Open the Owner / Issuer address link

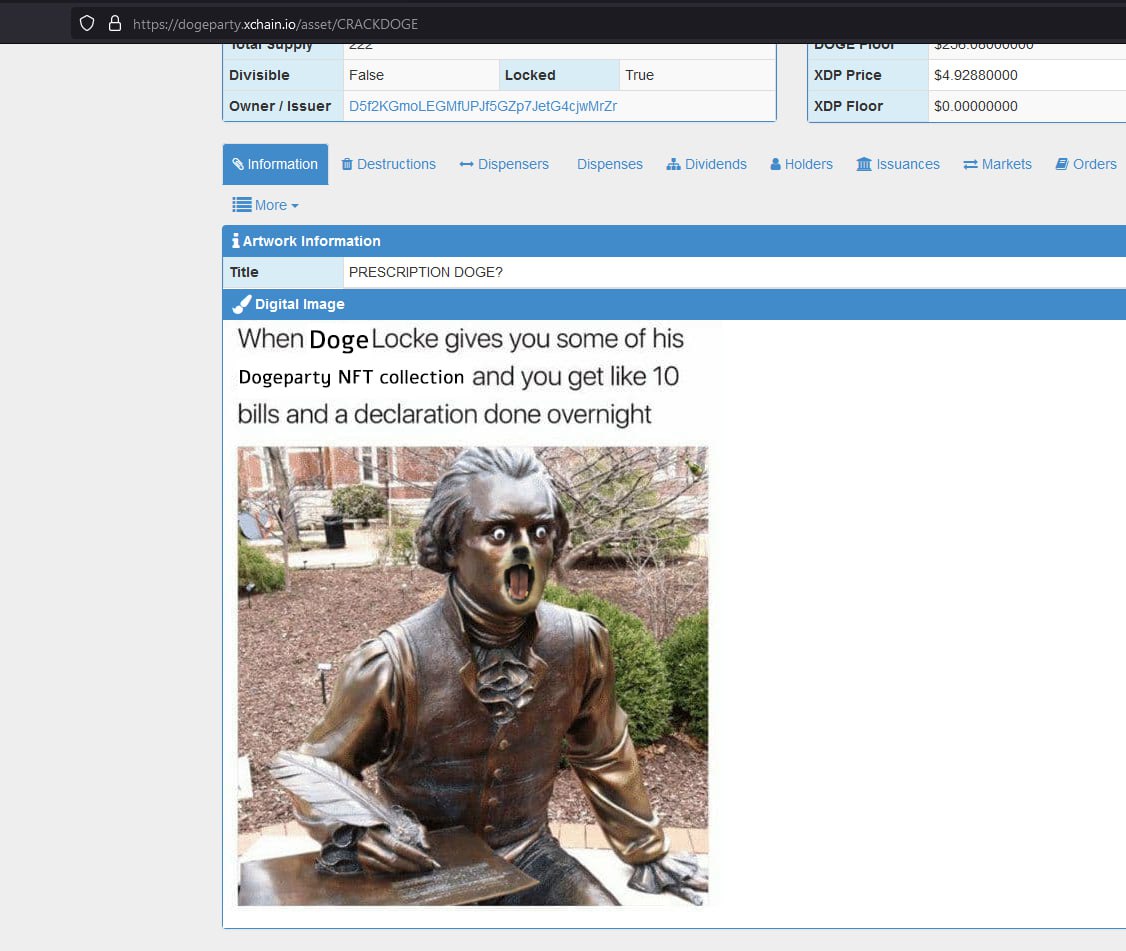tap(483, 106)
